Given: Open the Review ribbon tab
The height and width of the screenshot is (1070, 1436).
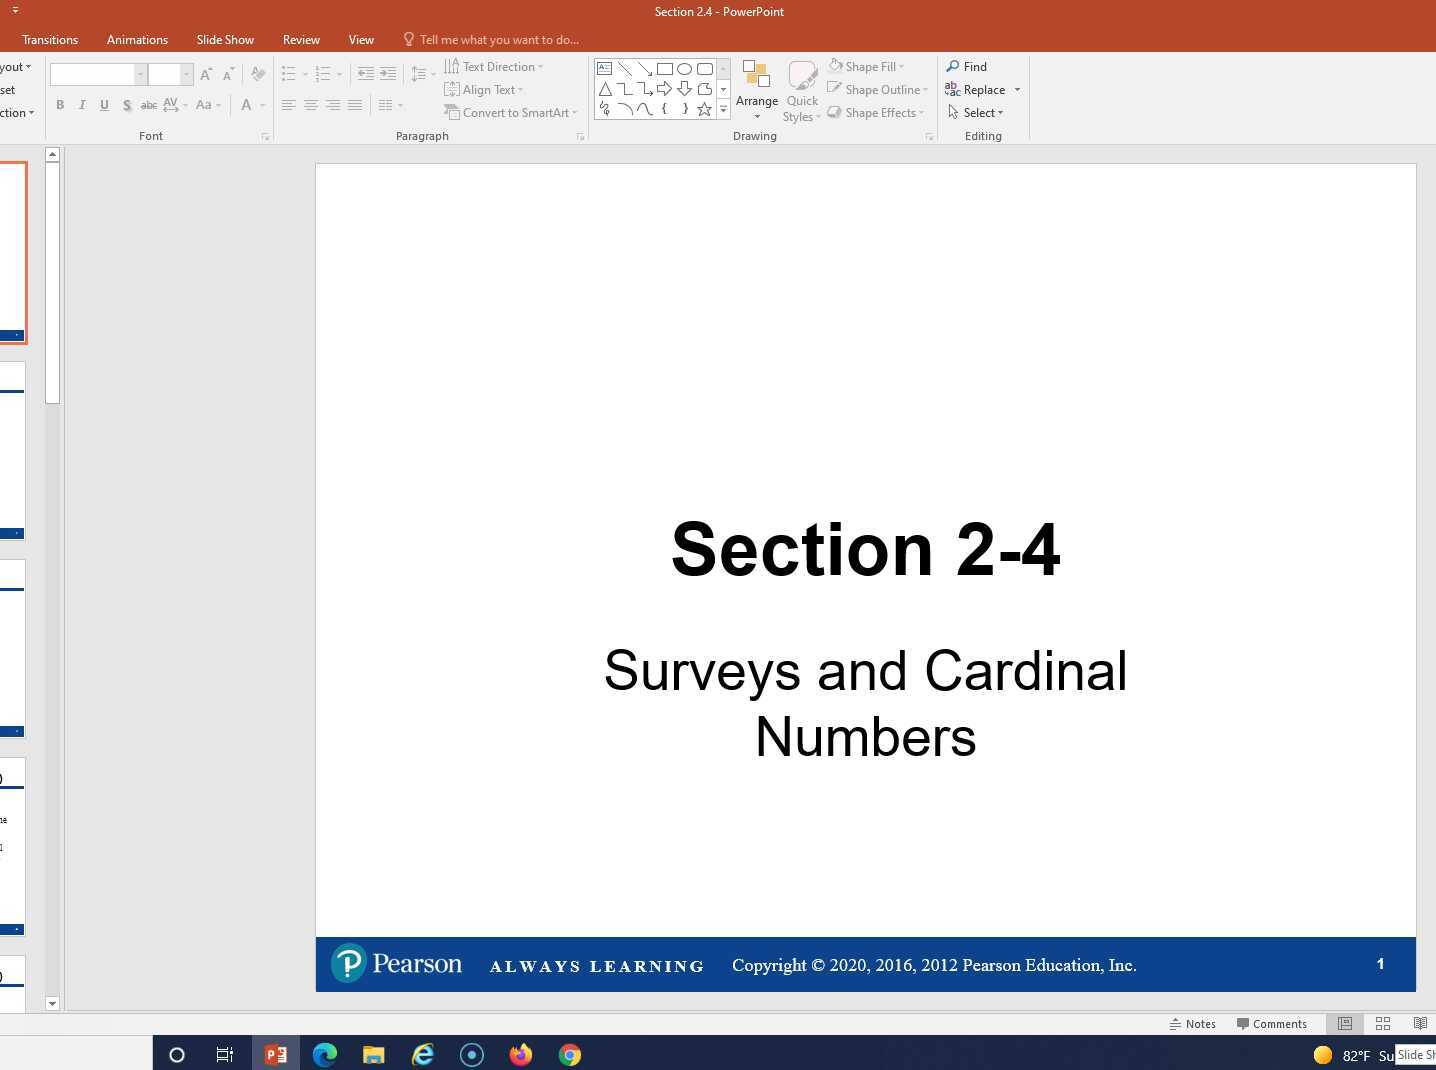Looking at the screenshot, I should pos(301,39).
